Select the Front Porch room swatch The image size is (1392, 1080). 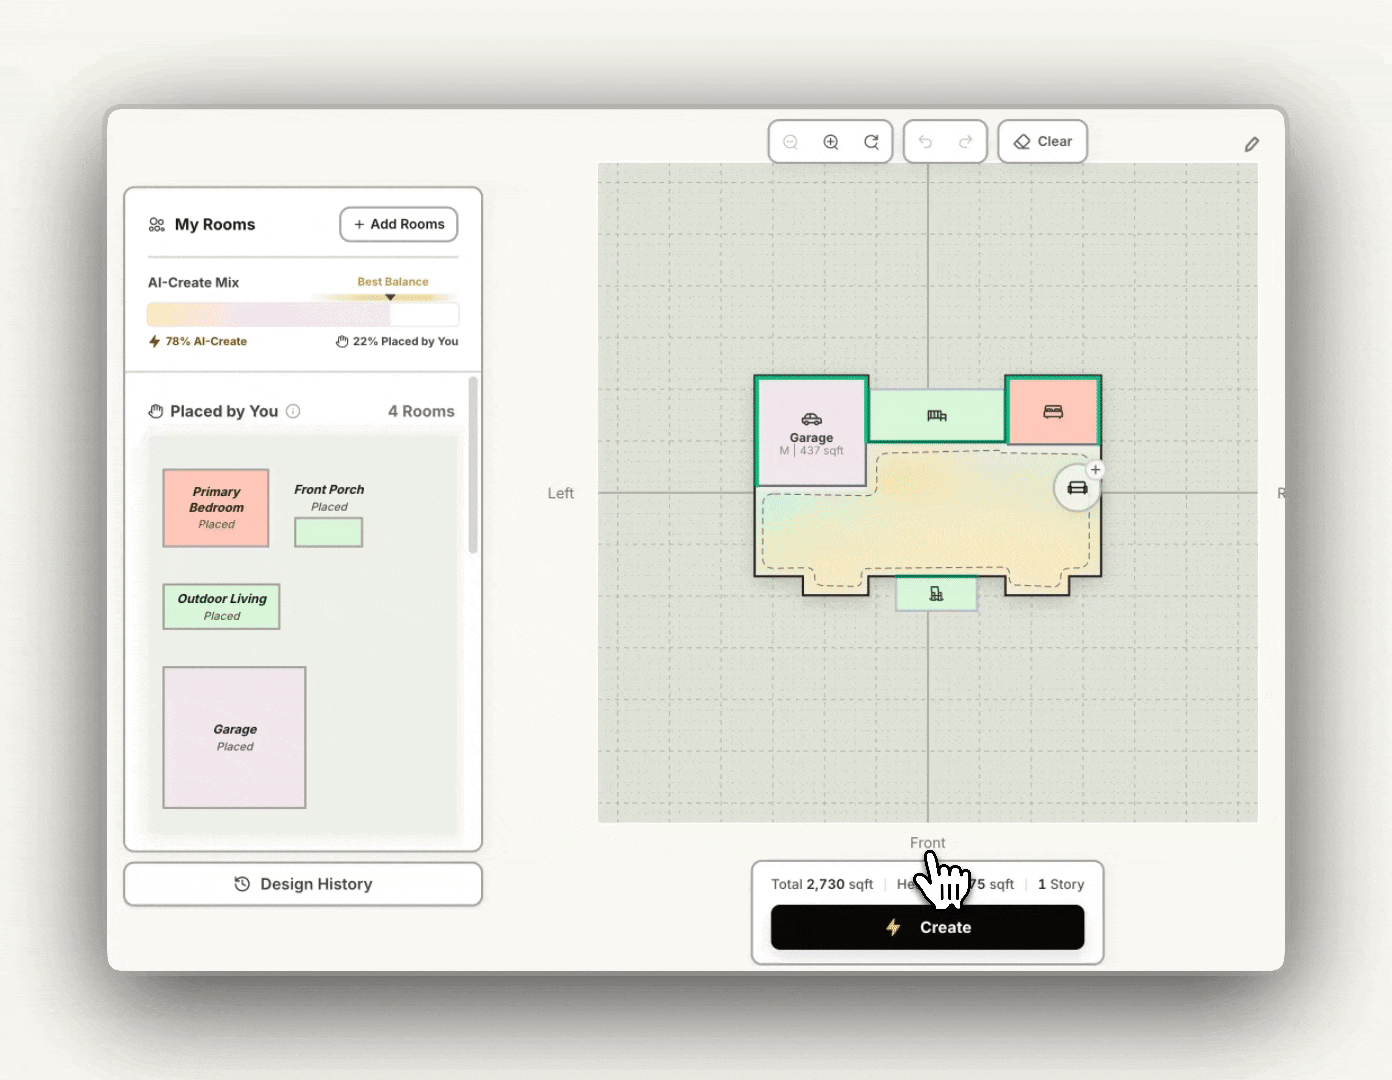point(328,532)
